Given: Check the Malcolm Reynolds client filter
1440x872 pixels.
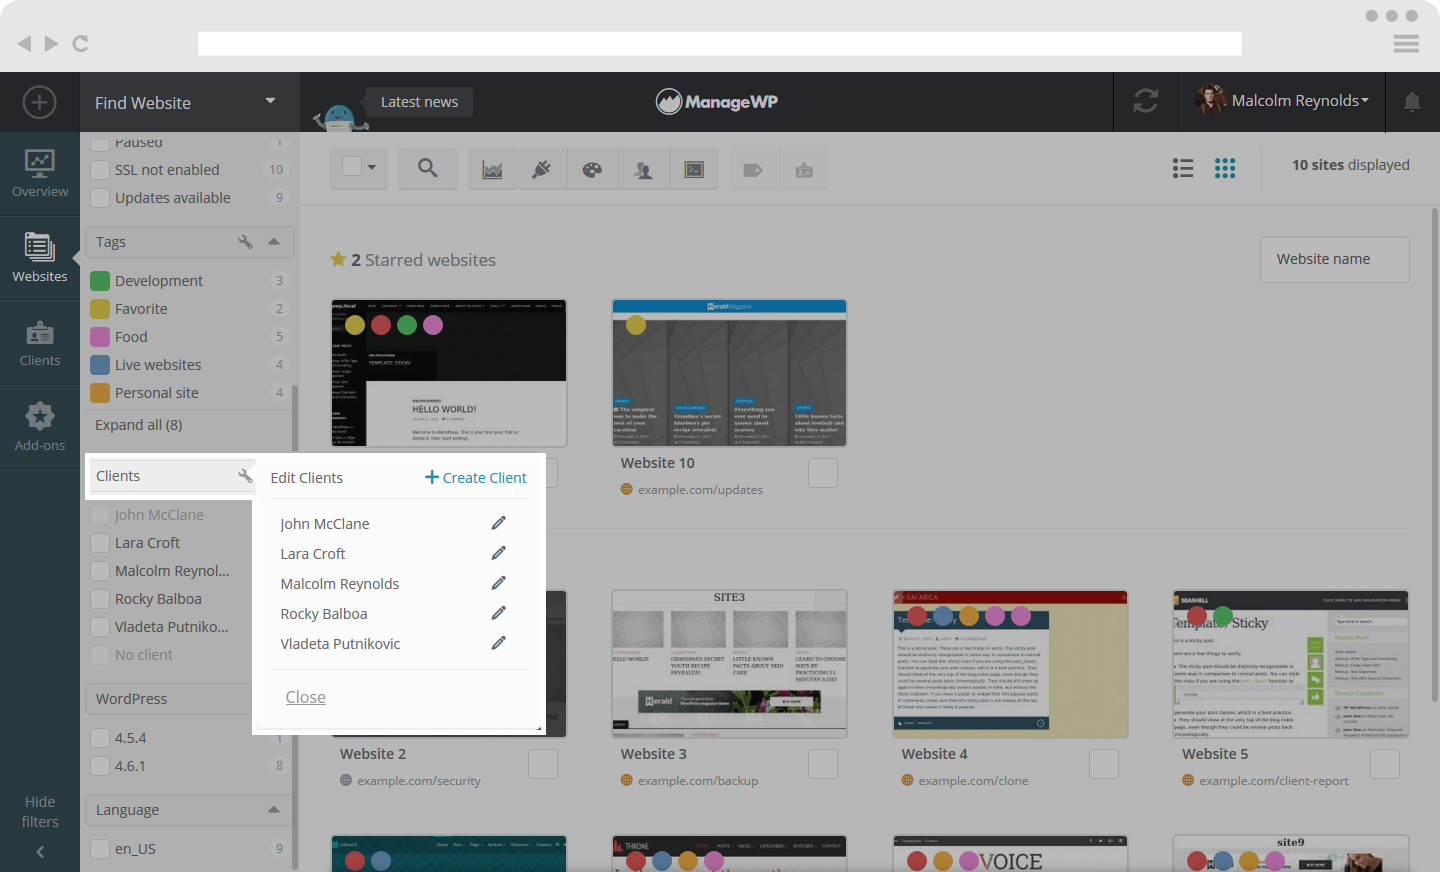Looking at the screenshot, I should [100, 571].
